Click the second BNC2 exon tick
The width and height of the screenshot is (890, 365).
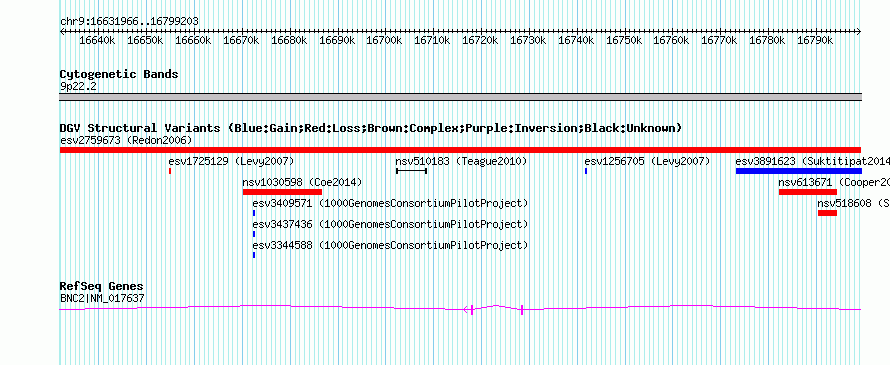522,309
